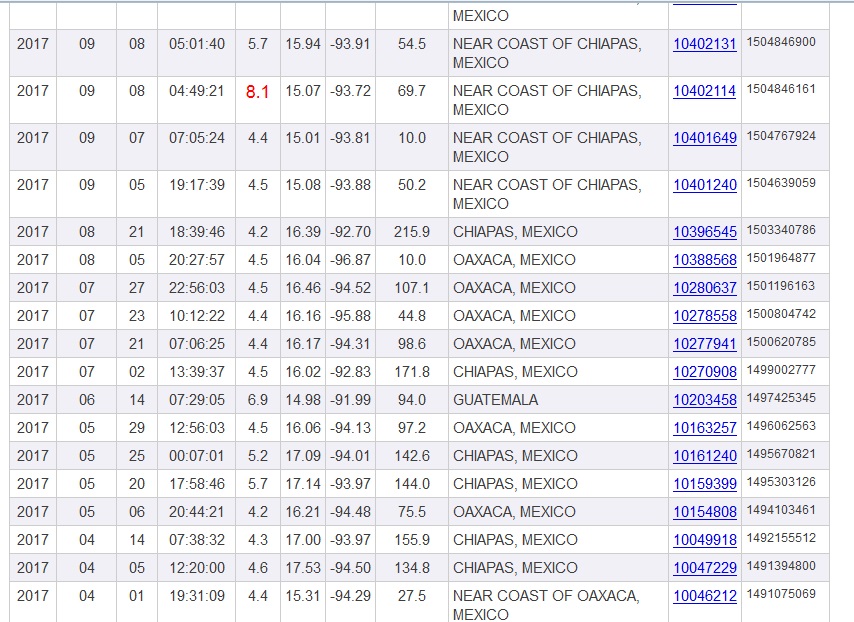Open event link 10278558
Screen dimensions: 854x622
(x=705, y=316)
